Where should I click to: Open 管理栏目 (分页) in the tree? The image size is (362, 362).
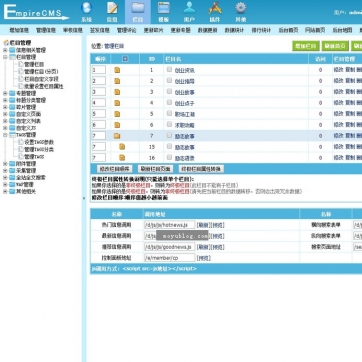pos(41,72)
